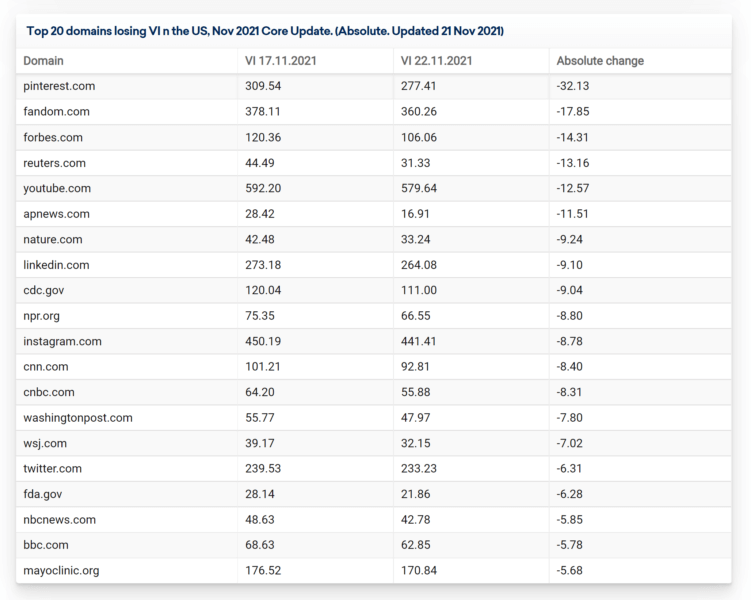Select the mayoclinic.org domain row

tap(61, 571)
